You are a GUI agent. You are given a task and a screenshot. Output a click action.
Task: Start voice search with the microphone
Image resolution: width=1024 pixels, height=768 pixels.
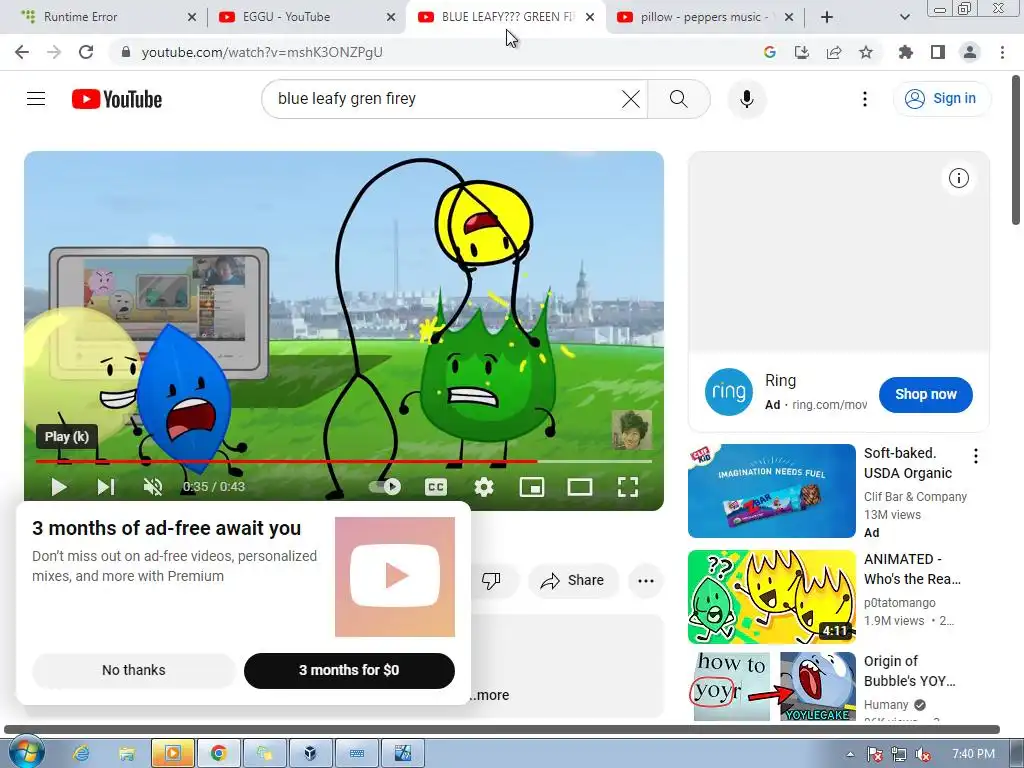746,99
